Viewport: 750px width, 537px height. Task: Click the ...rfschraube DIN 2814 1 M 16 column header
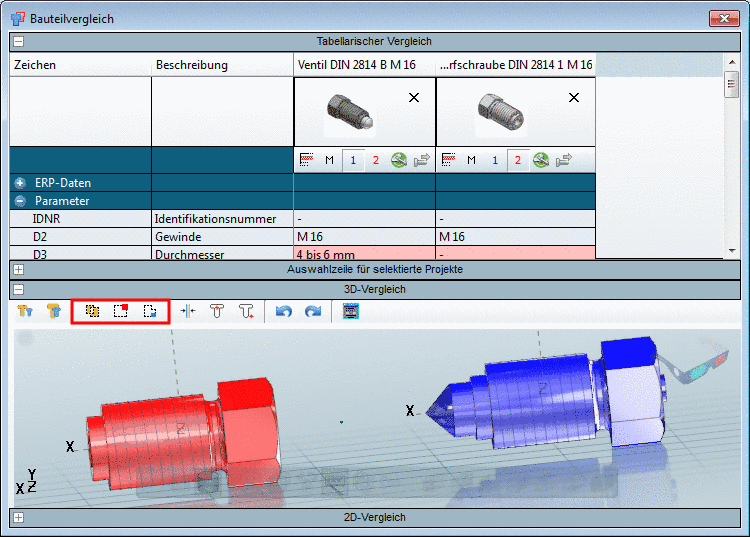tap(516, 65)
